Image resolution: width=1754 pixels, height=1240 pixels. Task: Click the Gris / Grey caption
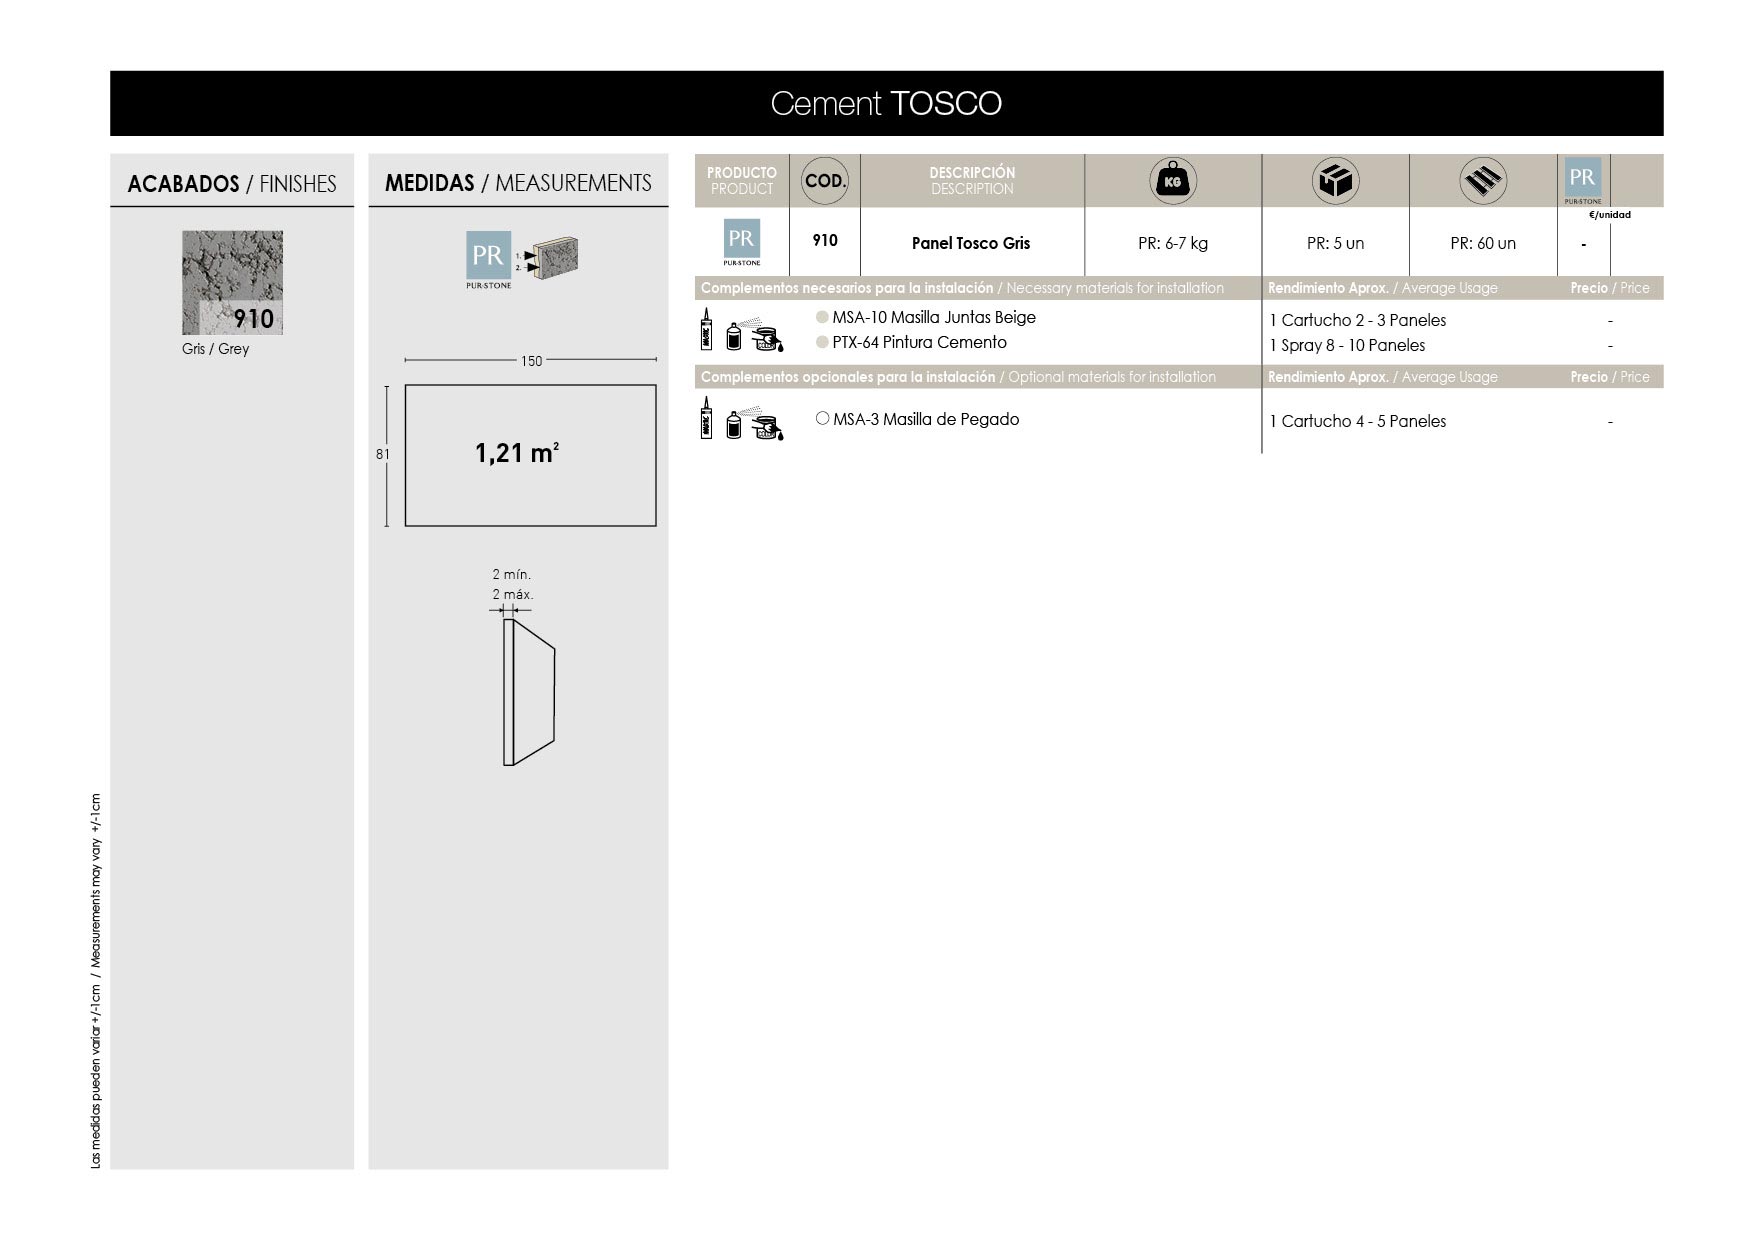(216, 349)
